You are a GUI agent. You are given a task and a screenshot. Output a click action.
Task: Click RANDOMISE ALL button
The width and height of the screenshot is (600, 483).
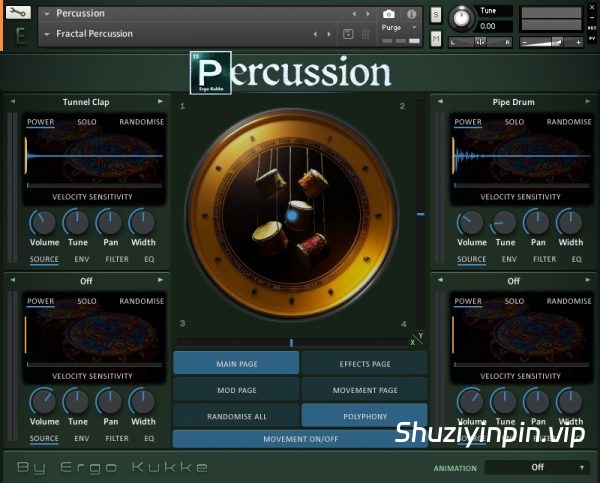tap(236, 416)
